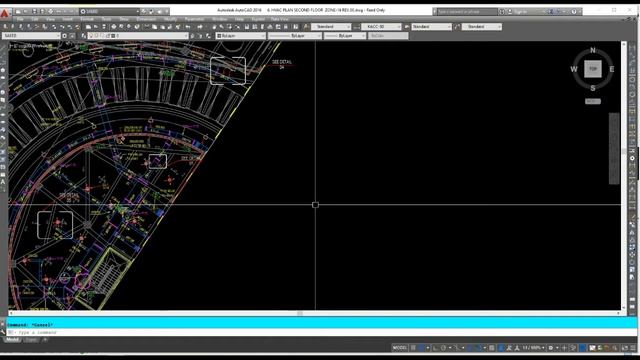Open the workspace SAEED dropdown in title bar

(x=109, y=11)
